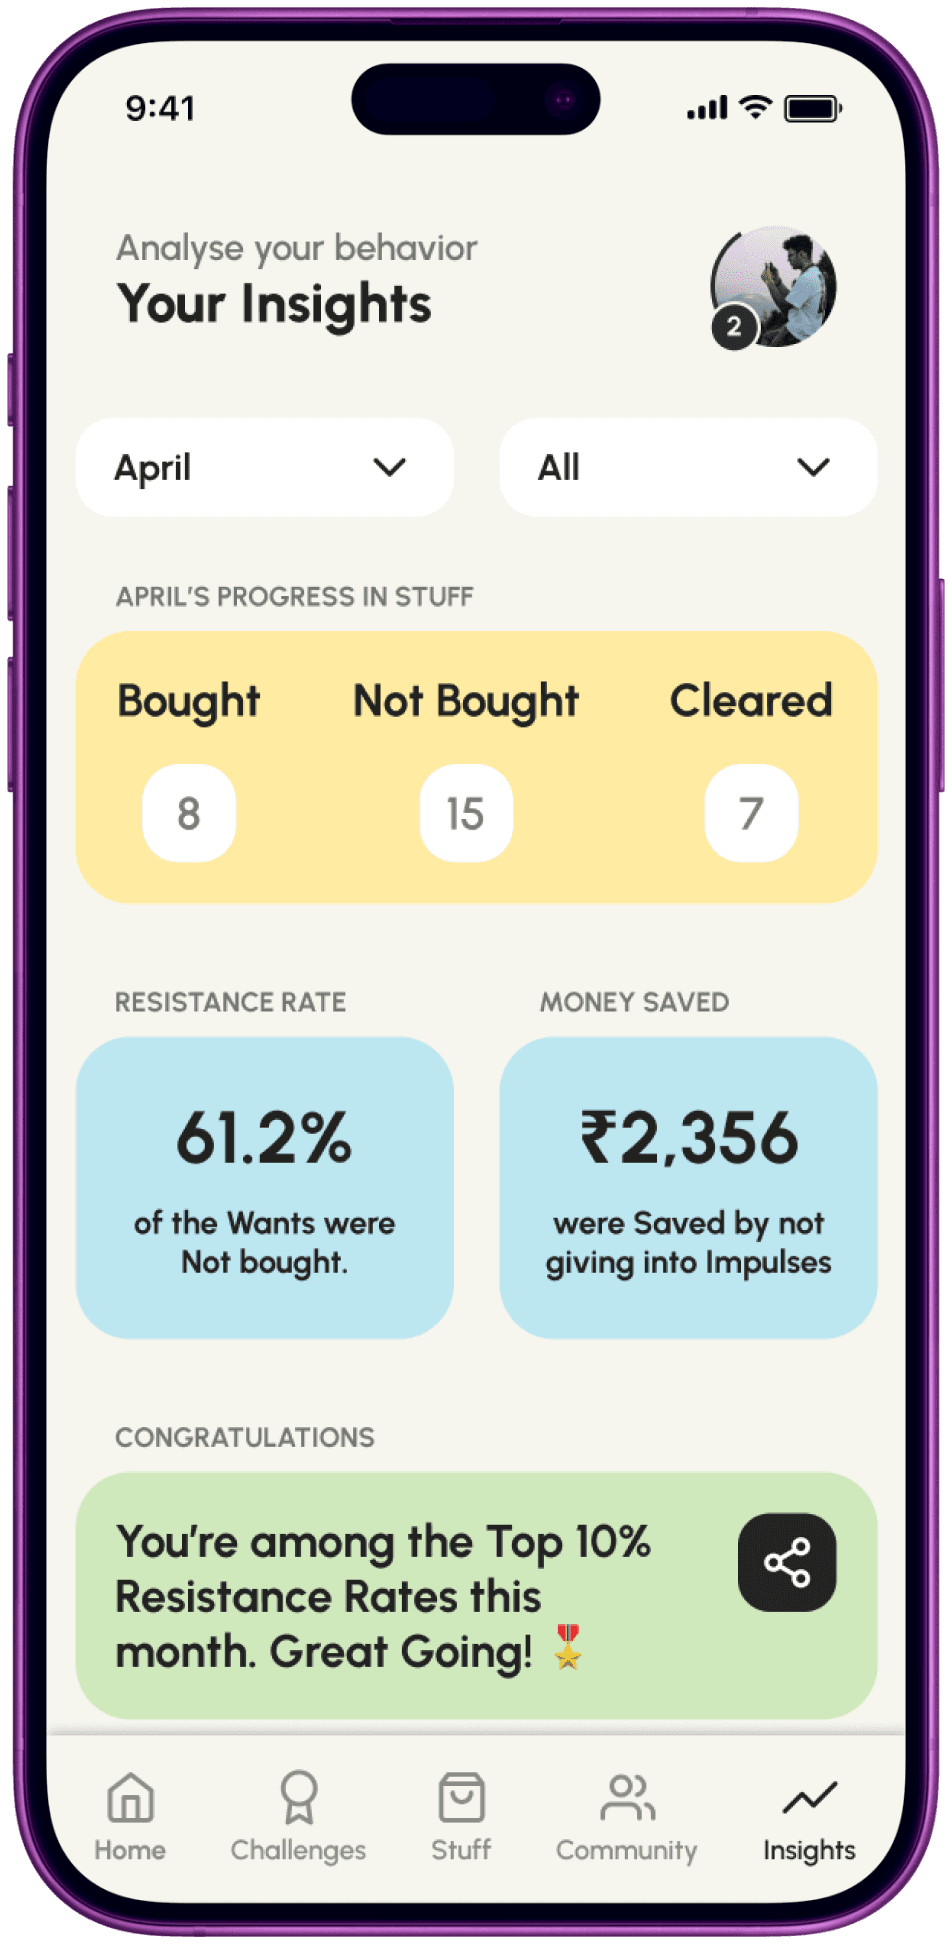Open the profile picture avatar
Screen dimensions: 952x1944
coord(774,287)
